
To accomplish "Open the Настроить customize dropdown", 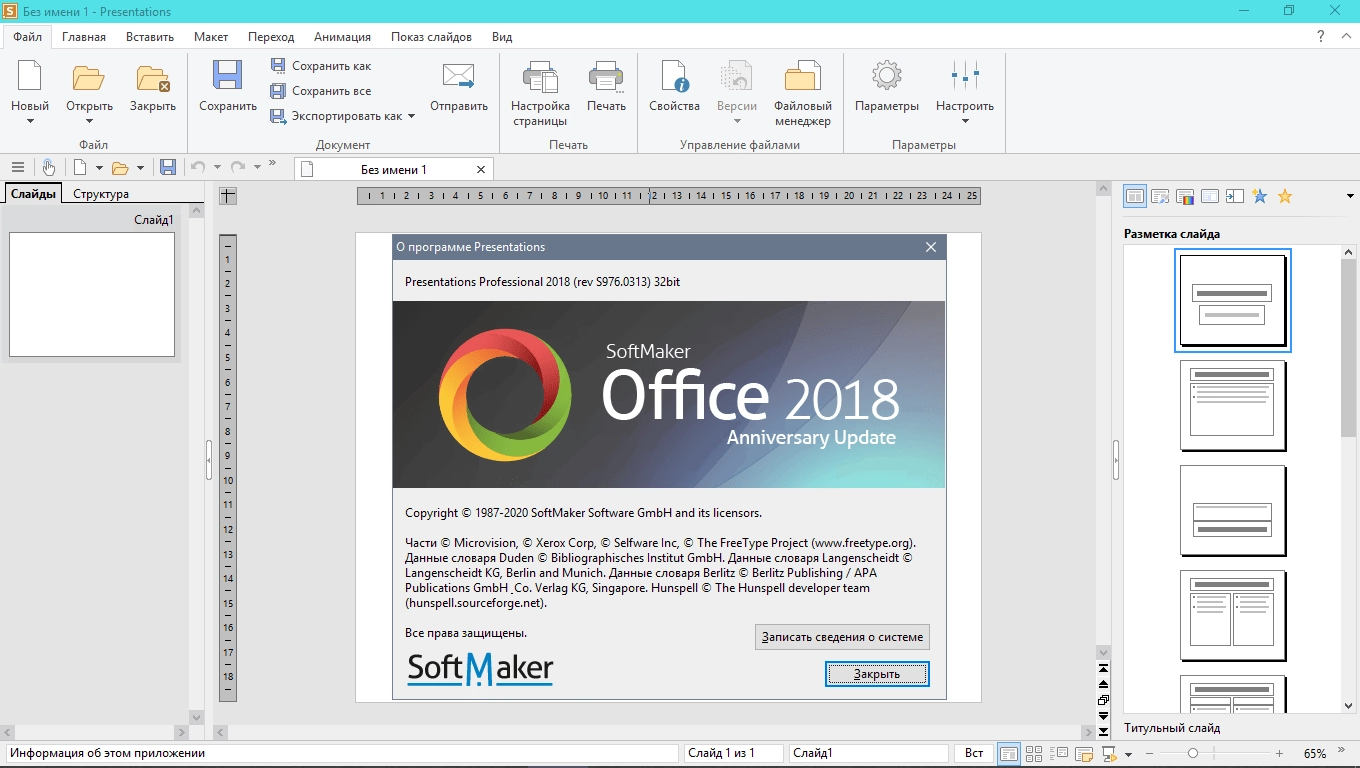I will (x=965, y=92).
